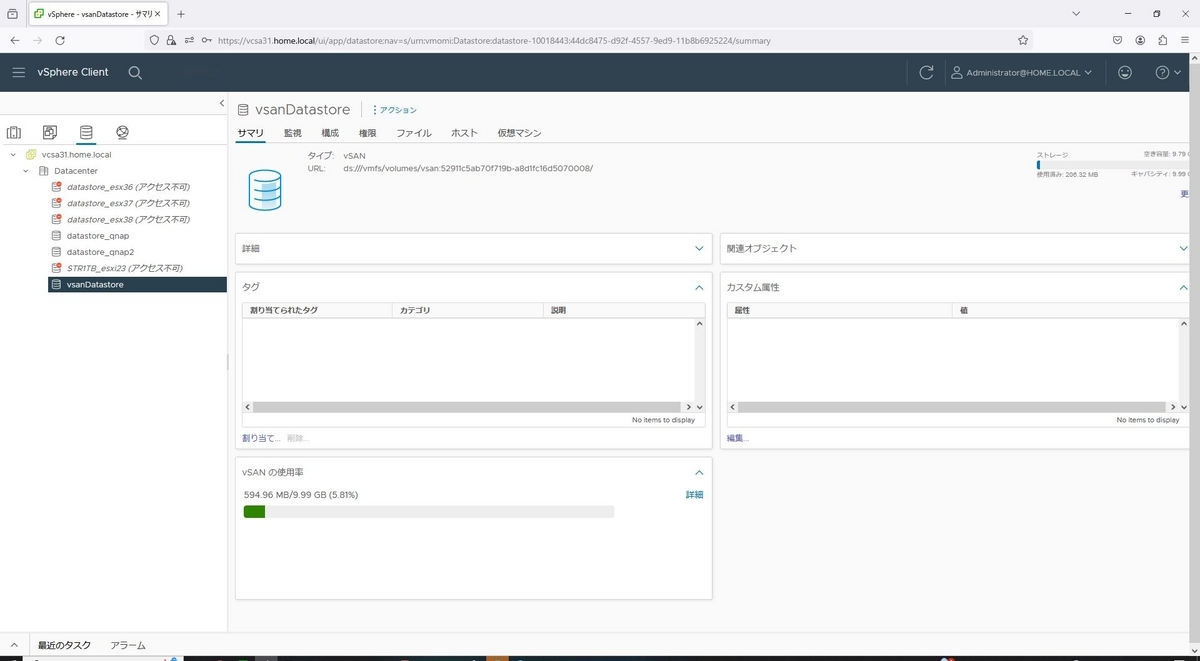Click the vSAN usage green progress bar
This screenshot has width=1200, height=661.
pyautogui.click(x=254, y=512)
